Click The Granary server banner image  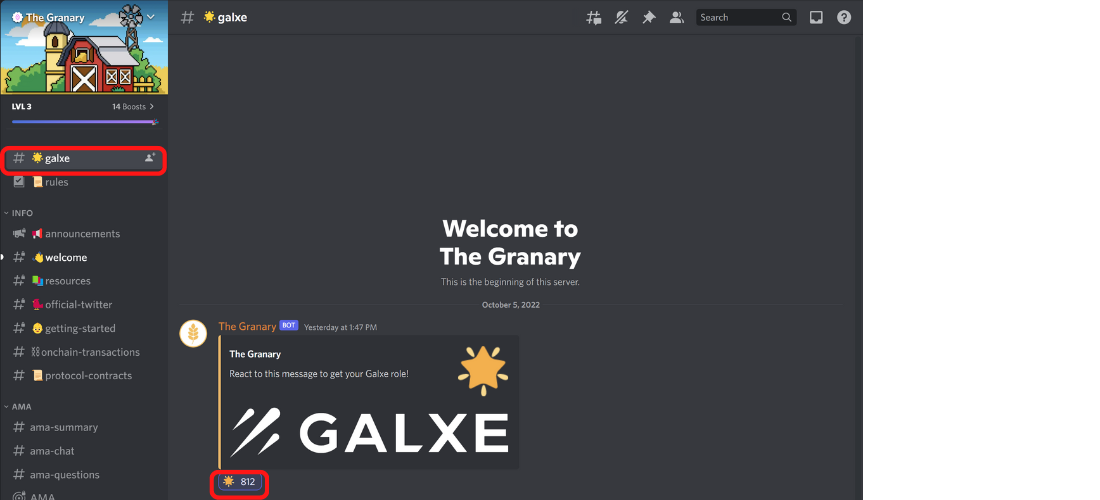[x=84, y=48]
